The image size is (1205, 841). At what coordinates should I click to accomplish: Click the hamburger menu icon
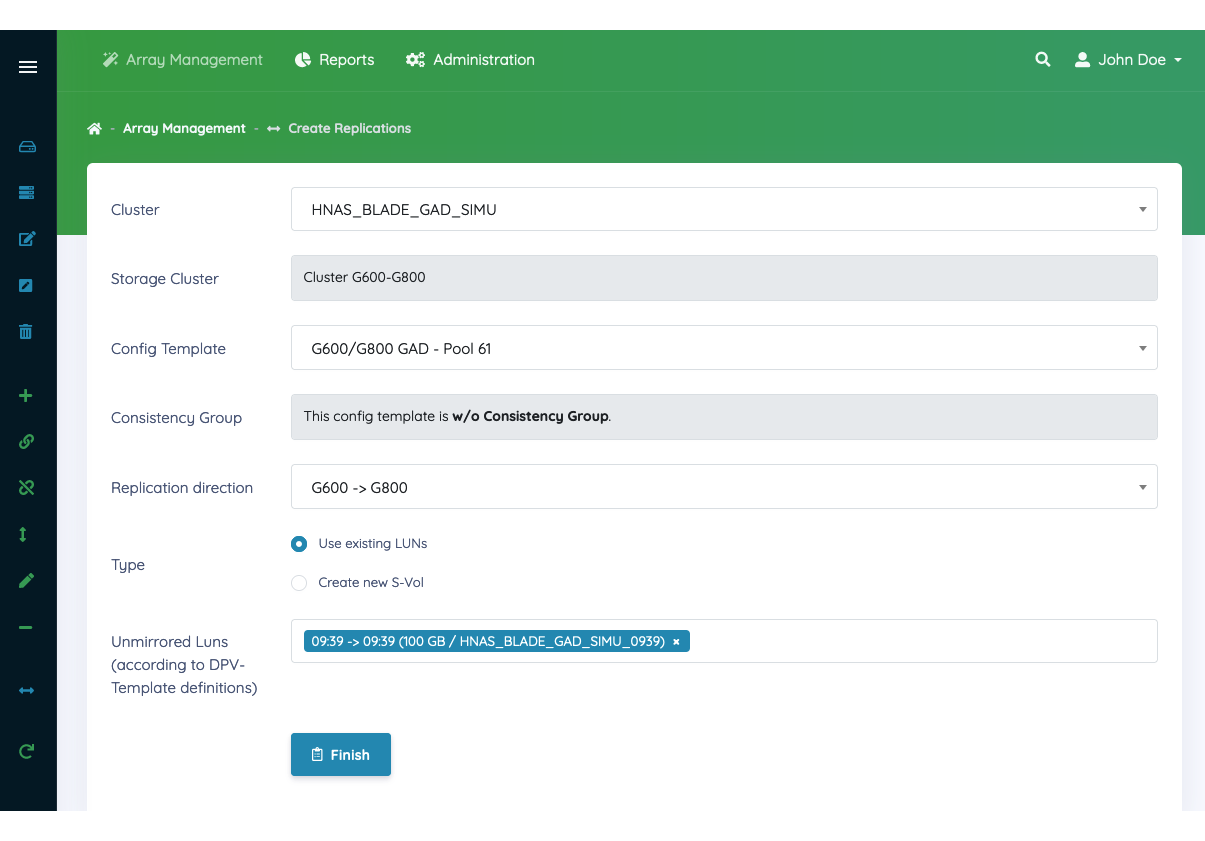(x=28, y=67)
